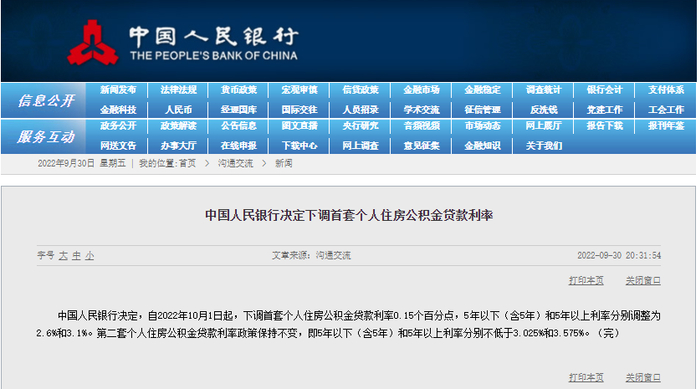700x389 pixels.
Task: Open 网送文告 navigation item
Action: 118,146
